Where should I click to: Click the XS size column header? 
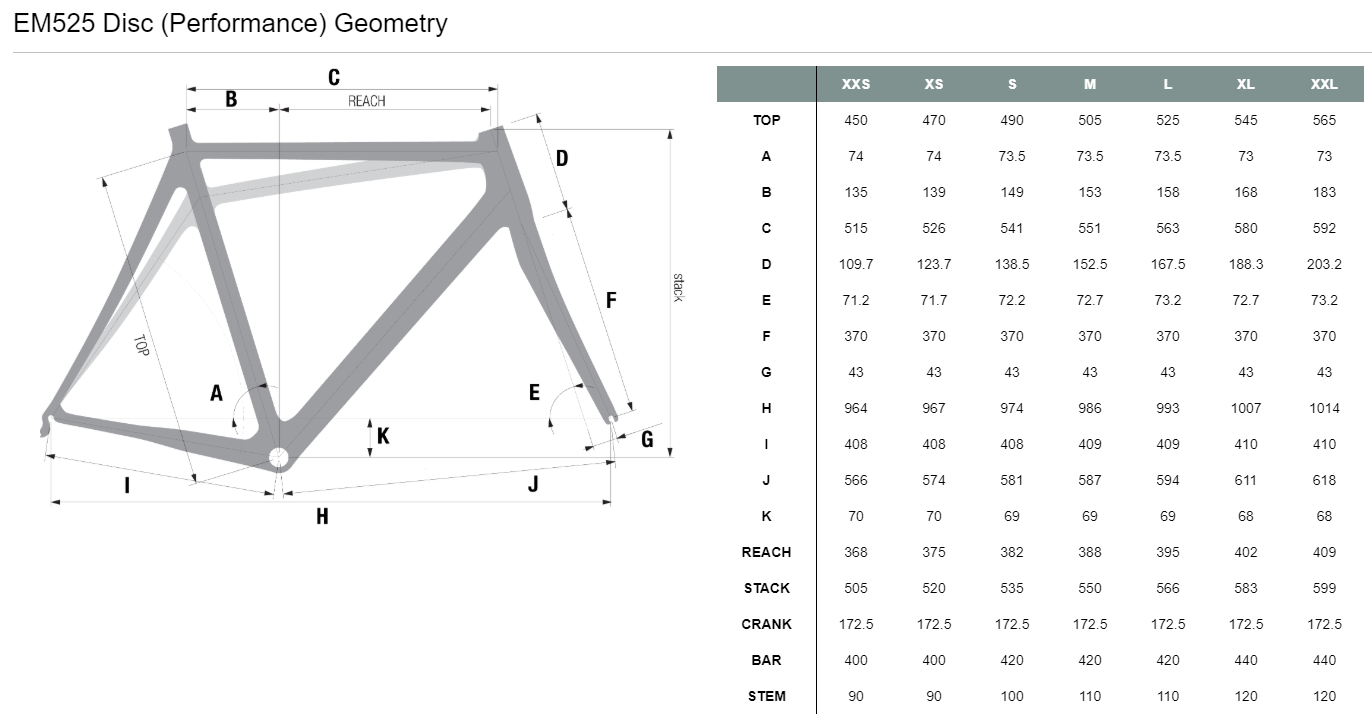[x=933, y=84]
